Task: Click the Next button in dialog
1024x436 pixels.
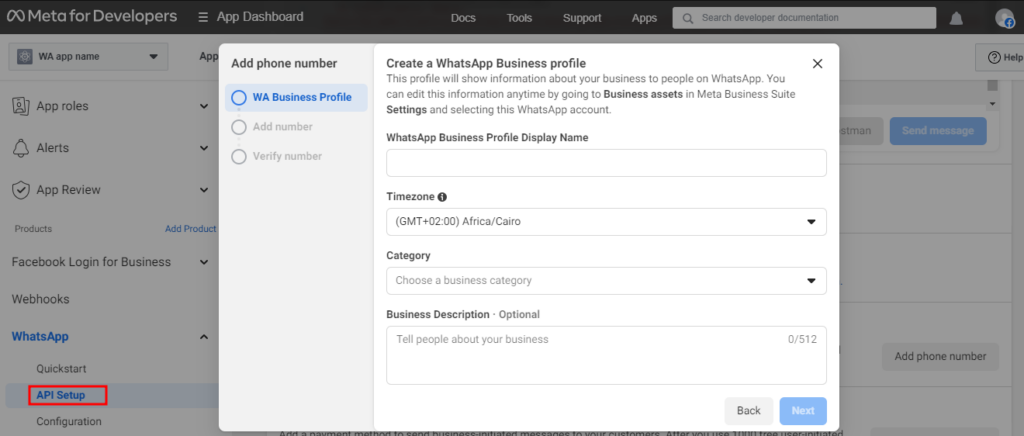Action: 803,411
